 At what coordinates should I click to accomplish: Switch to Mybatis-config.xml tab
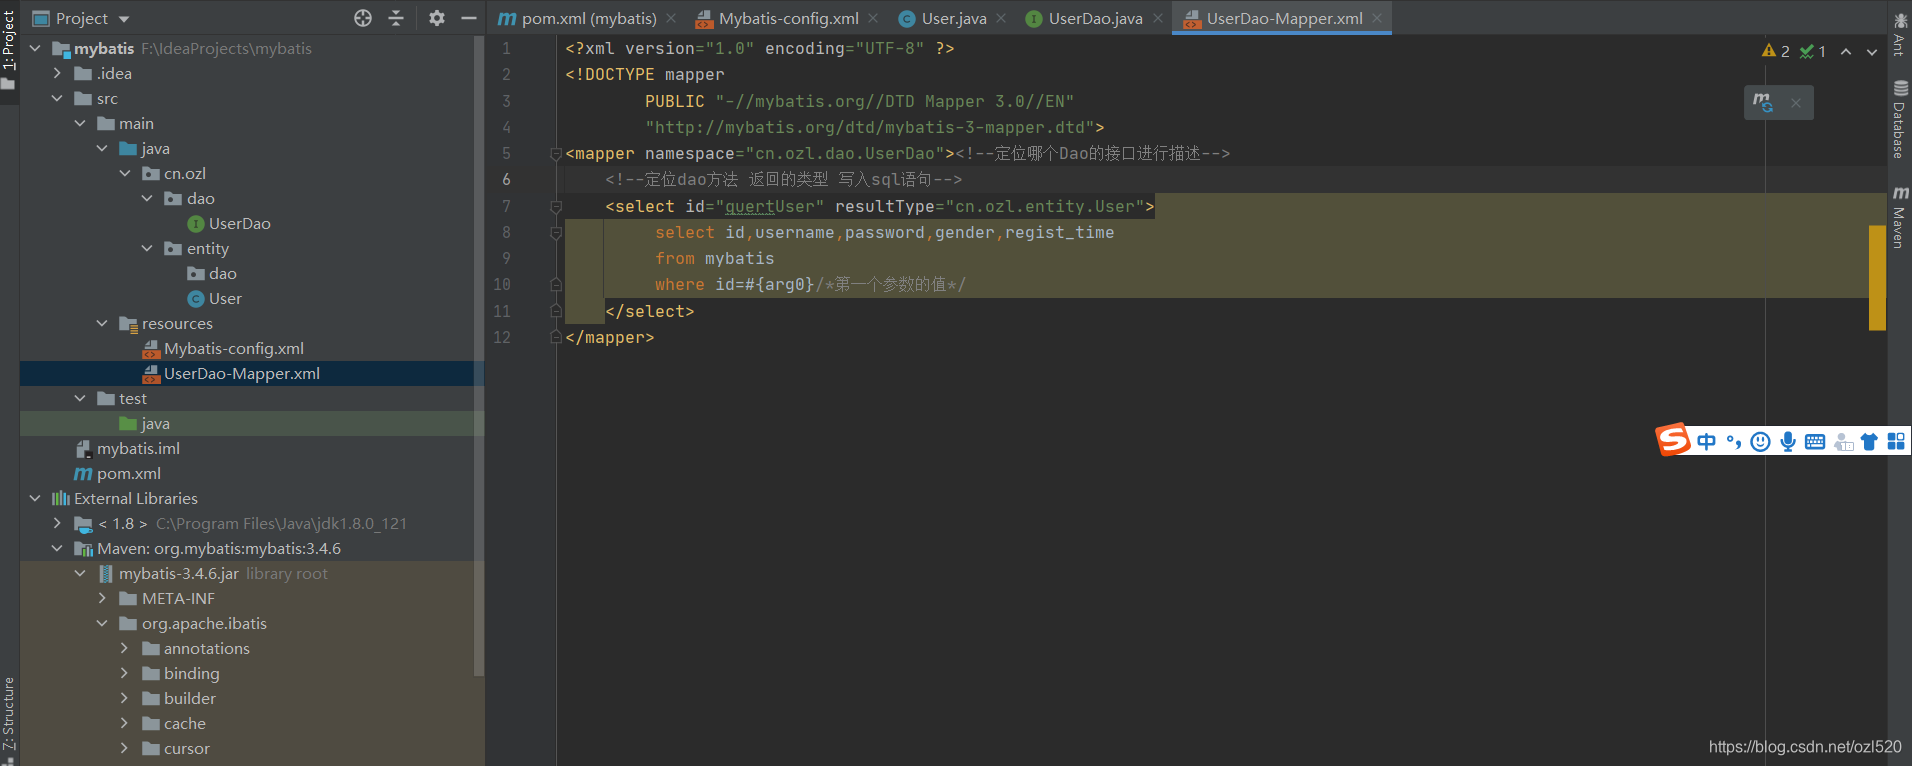click(x=778, y=18)
